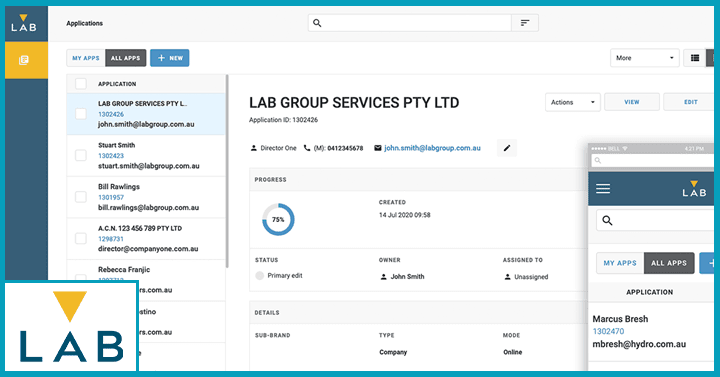Click the envelope icon before john.smith email
Image resolution: width=720 pixels, height=377 pixels.
377,148
